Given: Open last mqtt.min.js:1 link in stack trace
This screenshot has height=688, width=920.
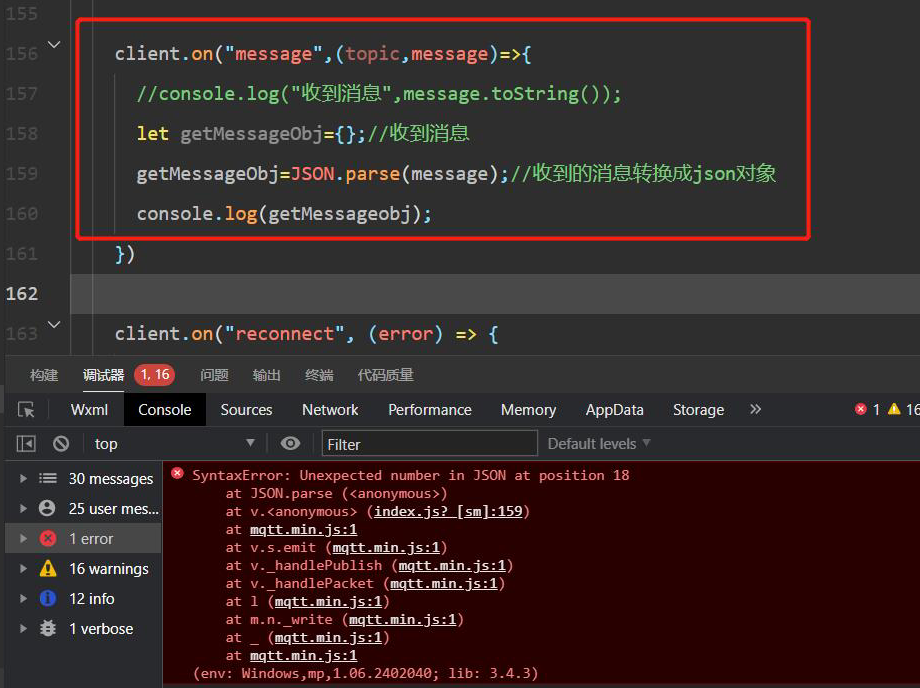Looking at the screenshot, I should (x=303, y=656).
